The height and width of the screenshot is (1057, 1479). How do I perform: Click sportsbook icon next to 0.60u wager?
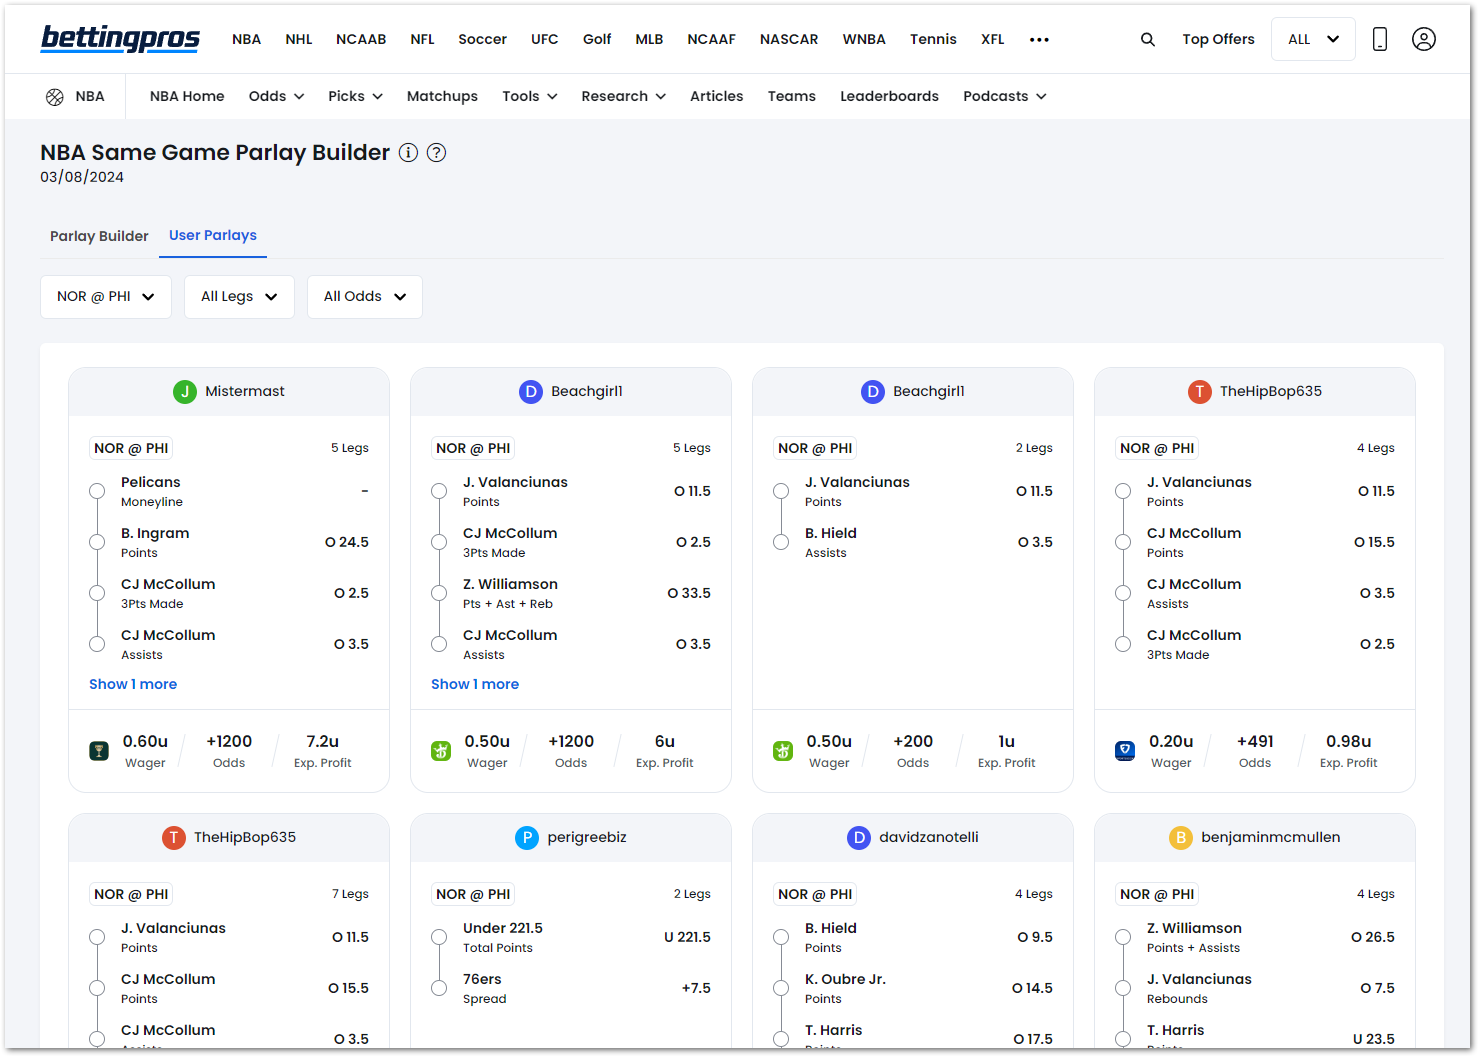pos(99,751)
